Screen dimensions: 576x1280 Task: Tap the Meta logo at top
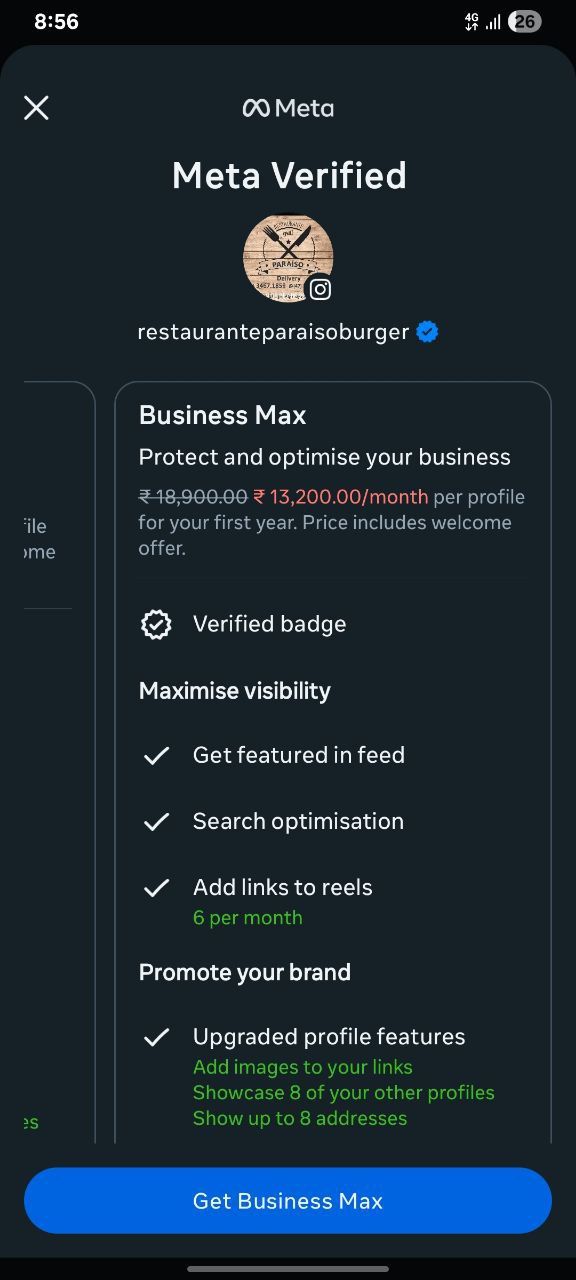[x=288, y=108]
